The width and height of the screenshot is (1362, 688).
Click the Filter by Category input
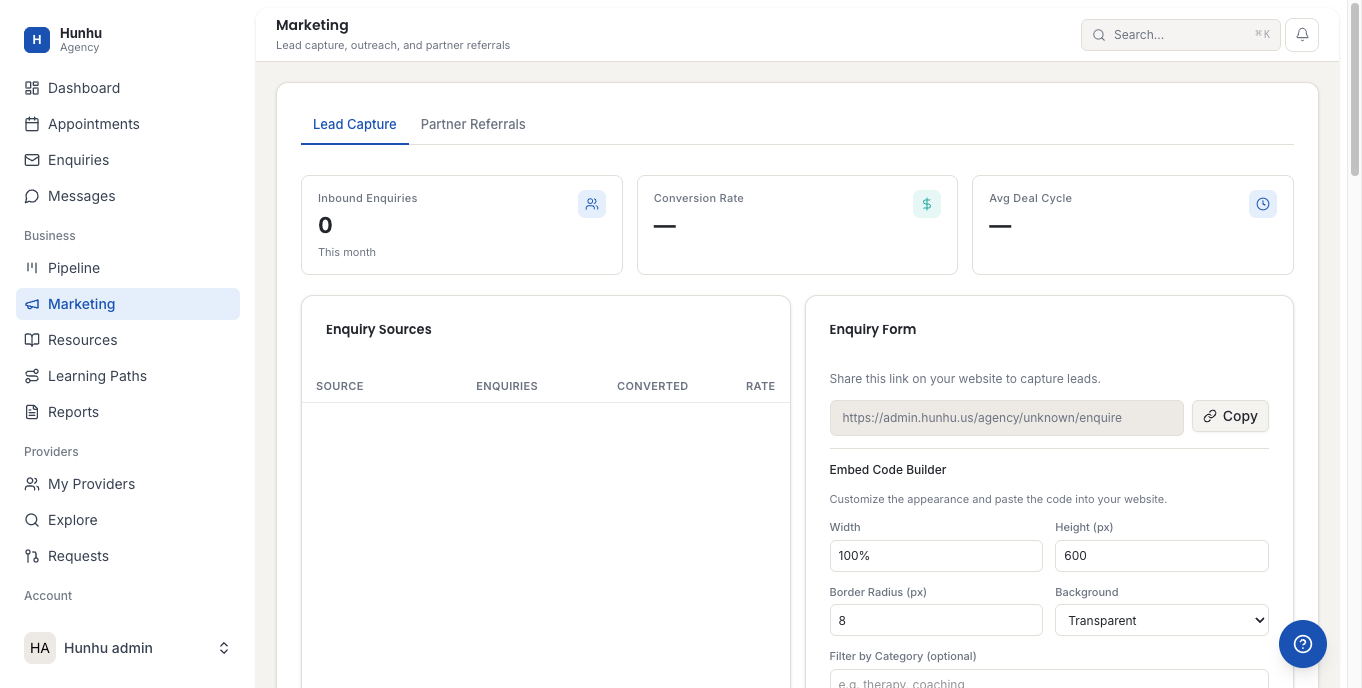pyautogui.click(x=1049, y=679)
